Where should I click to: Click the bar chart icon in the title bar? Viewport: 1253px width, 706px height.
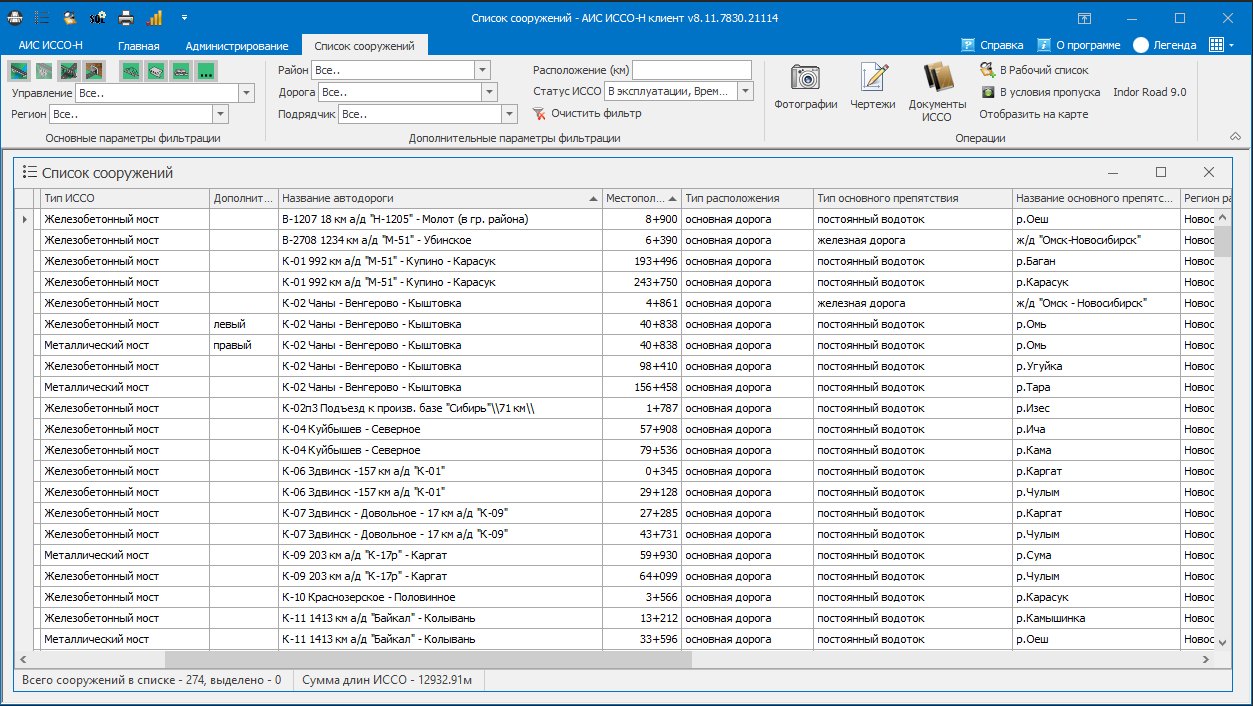[154, 18]
